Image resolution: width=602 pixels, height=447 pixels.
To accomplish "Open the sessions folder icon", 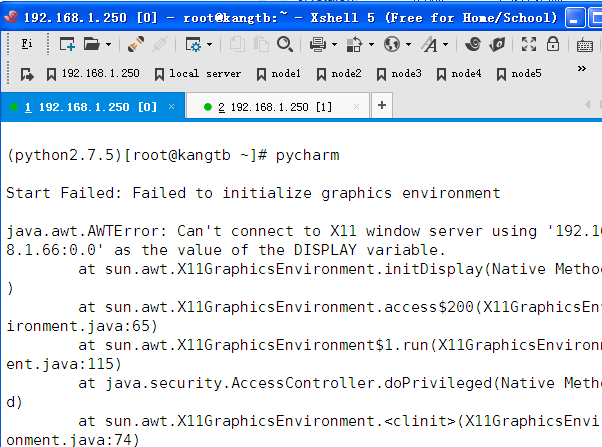I will [92, 45].
